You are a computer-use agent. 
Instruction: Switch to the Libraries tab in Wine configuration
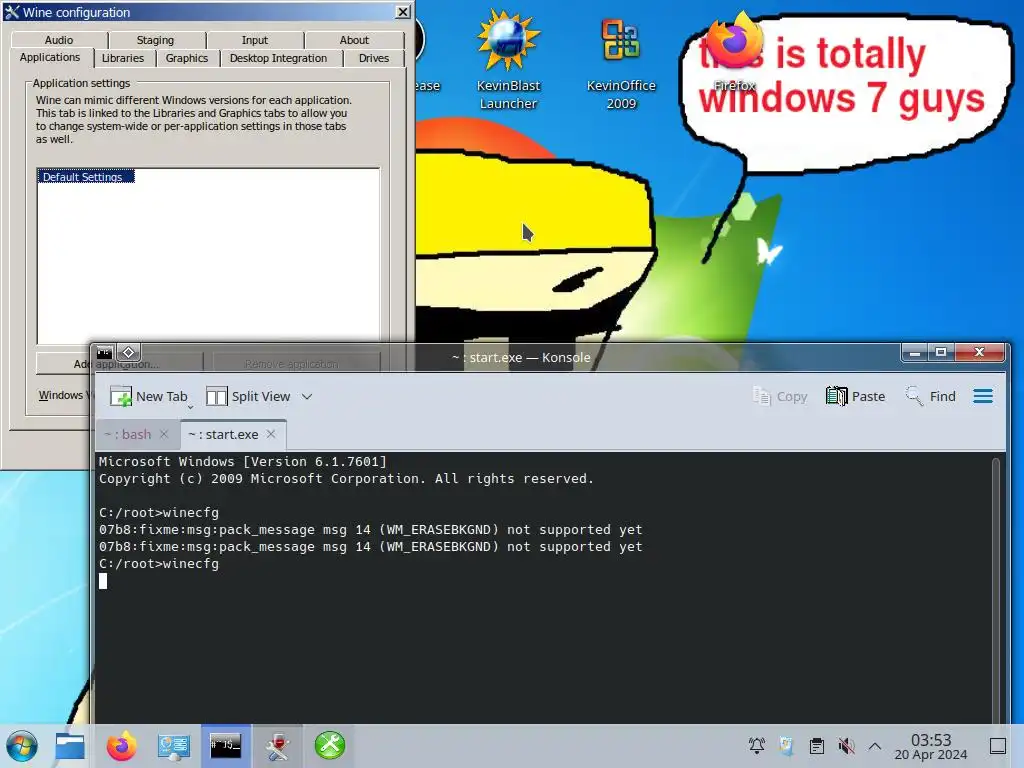[123, 58]
